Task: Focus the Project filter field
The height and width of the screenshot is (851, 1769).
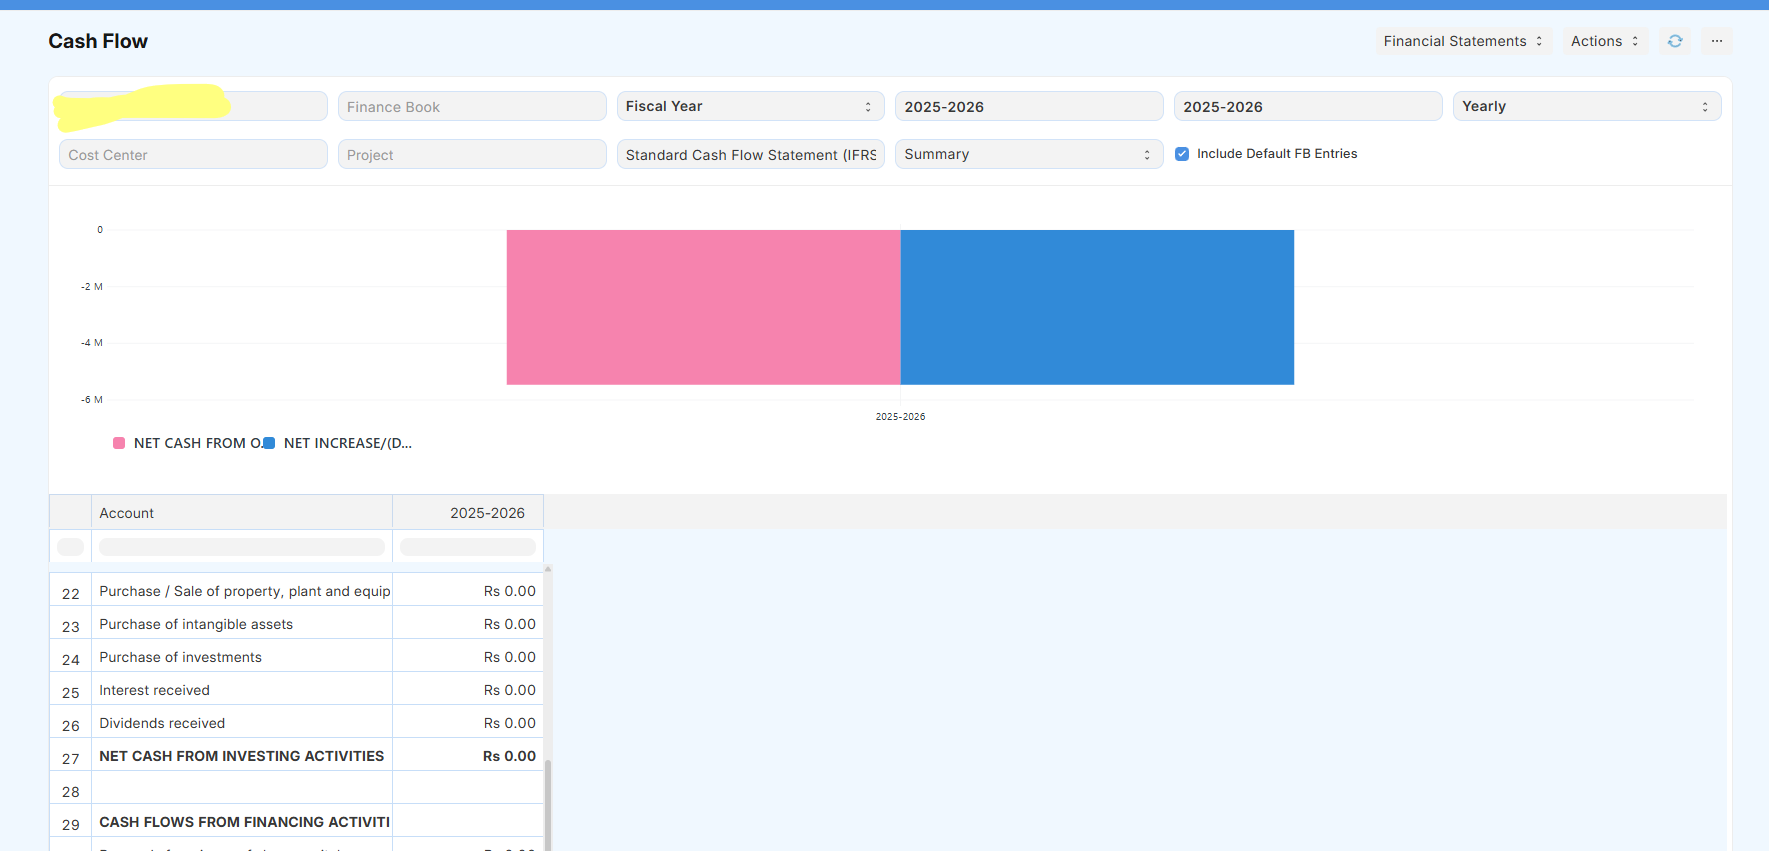Action: click(471, 155)
